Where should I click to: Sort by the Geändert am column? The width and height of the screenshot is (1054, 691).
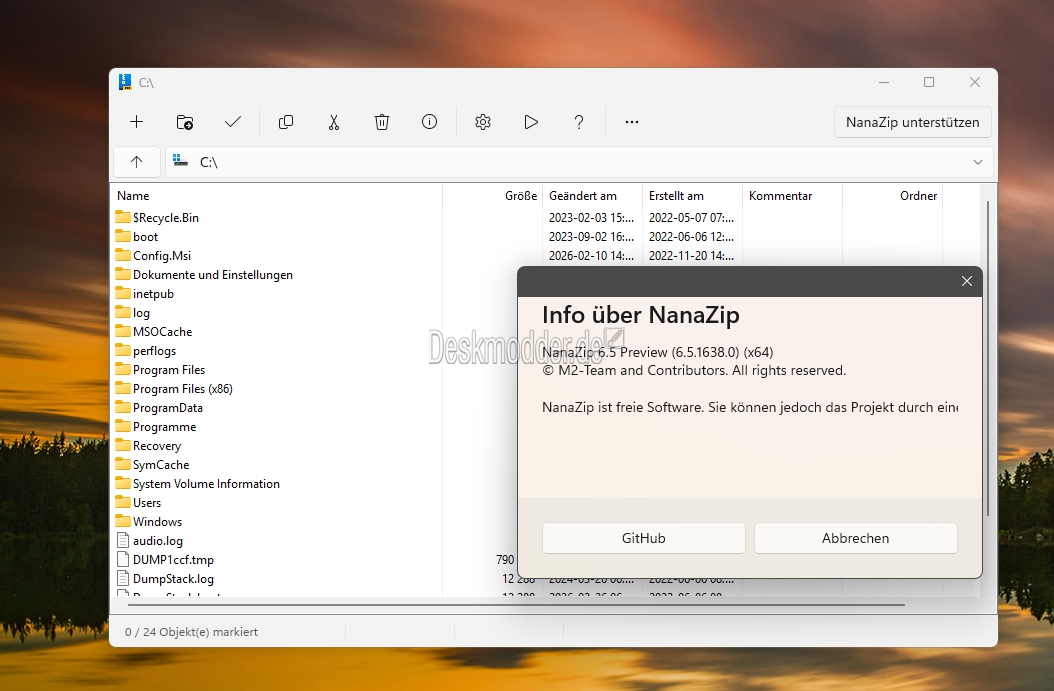[583, 196]
